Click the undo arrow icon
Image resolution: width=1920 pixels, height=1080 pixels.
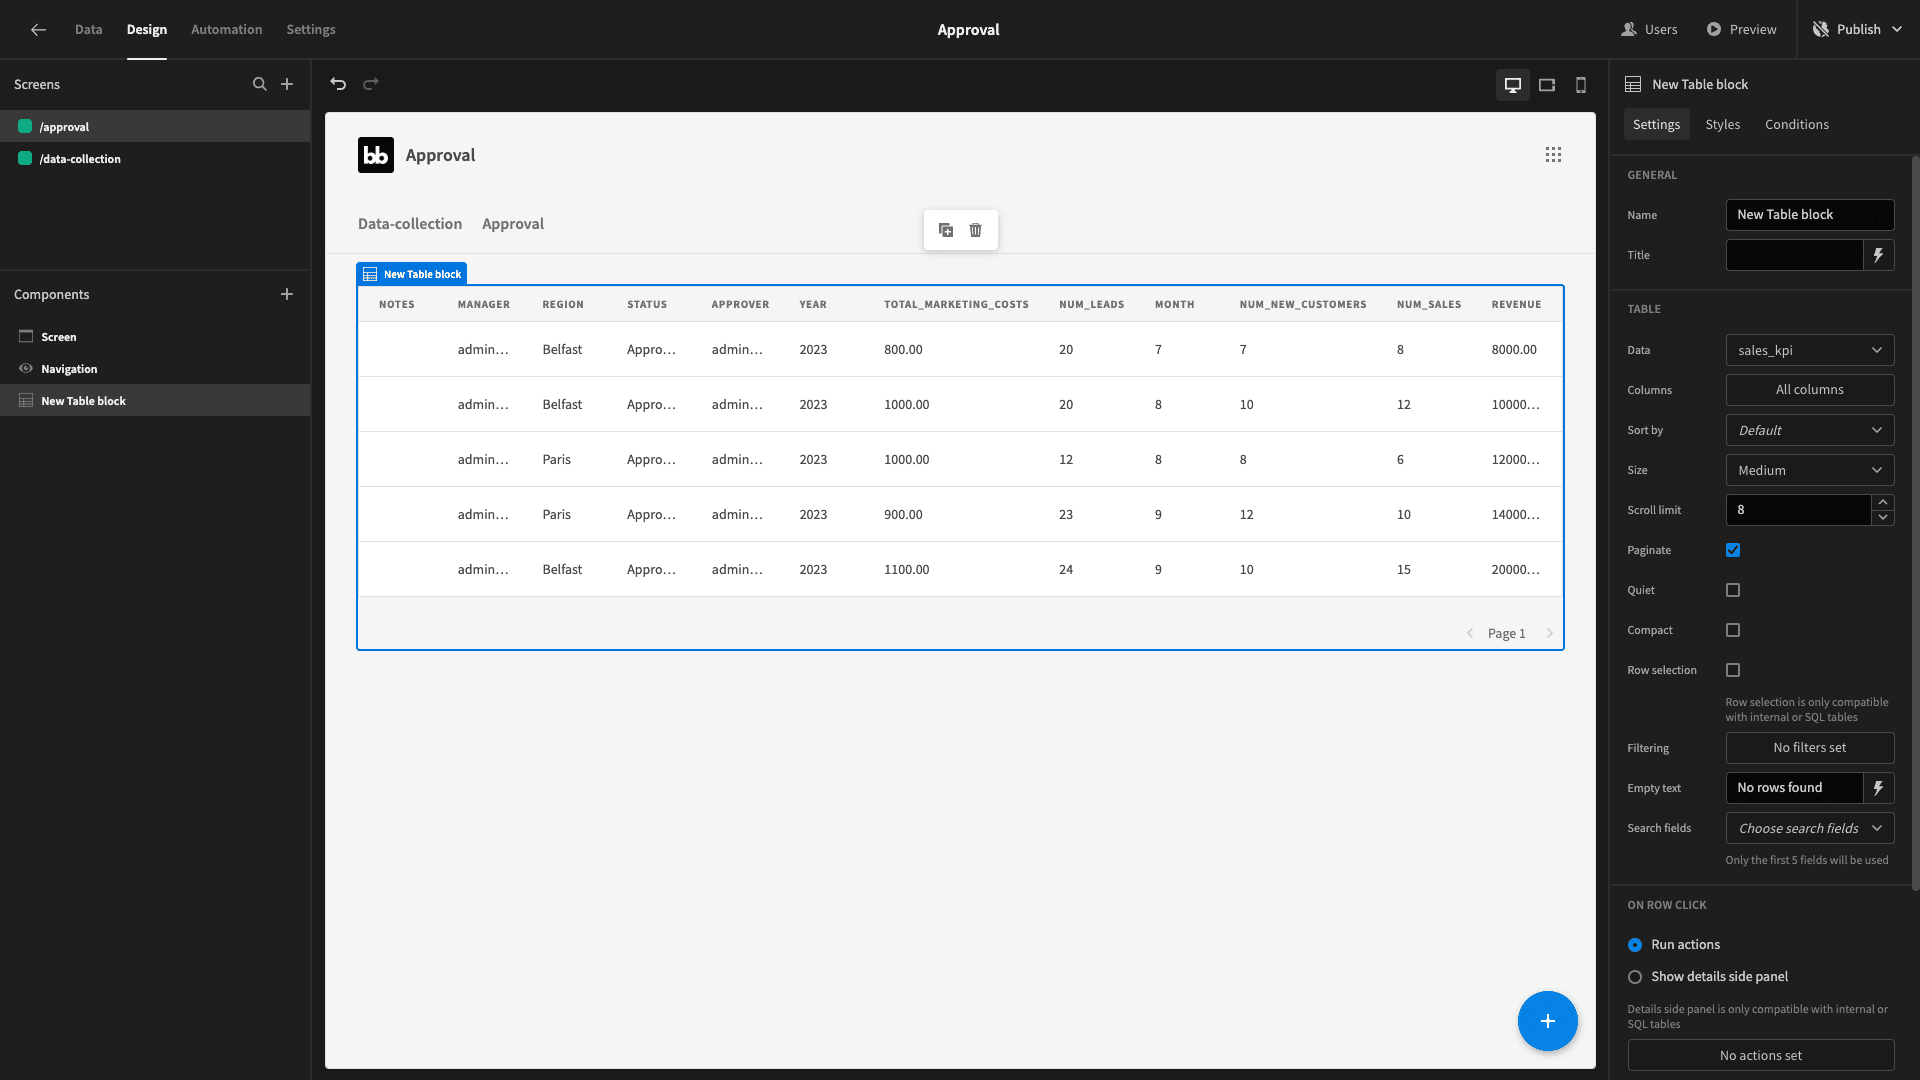pos(338,84)
